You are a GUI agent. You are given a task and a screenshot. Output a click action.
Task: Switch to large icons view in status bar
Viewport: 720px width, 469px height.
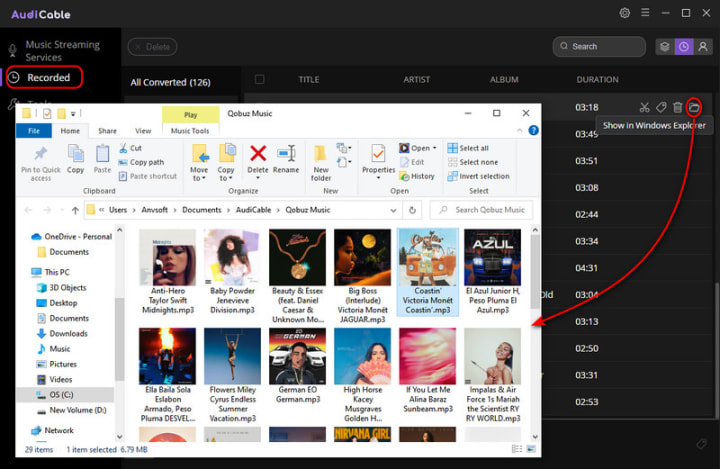[x=531, y=449]
